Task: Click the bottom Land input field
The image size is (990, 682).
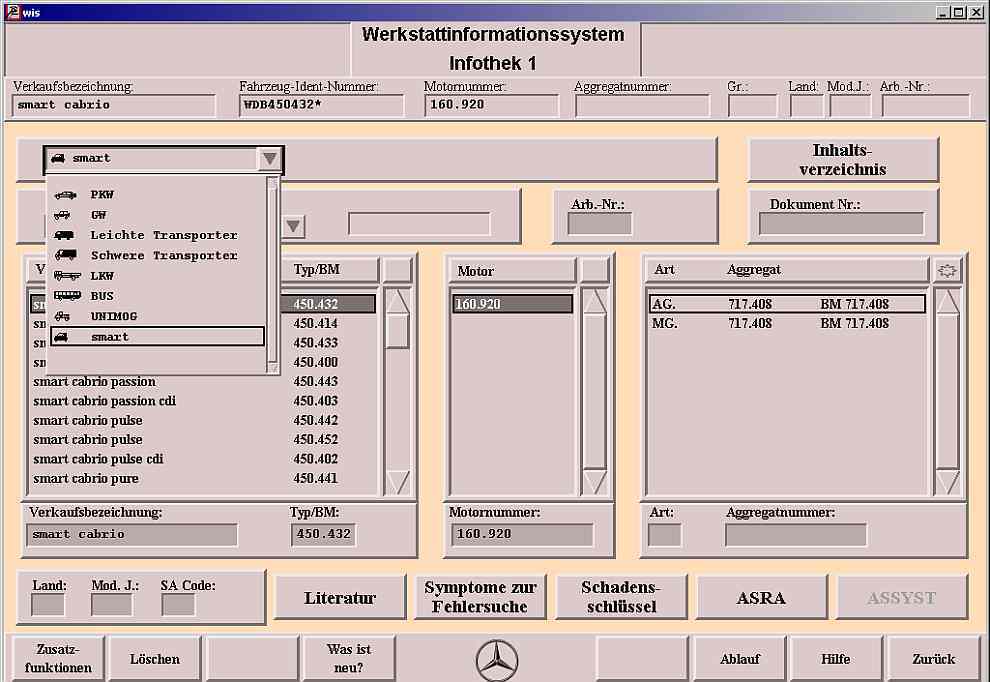Action: (x=47, y=605)
